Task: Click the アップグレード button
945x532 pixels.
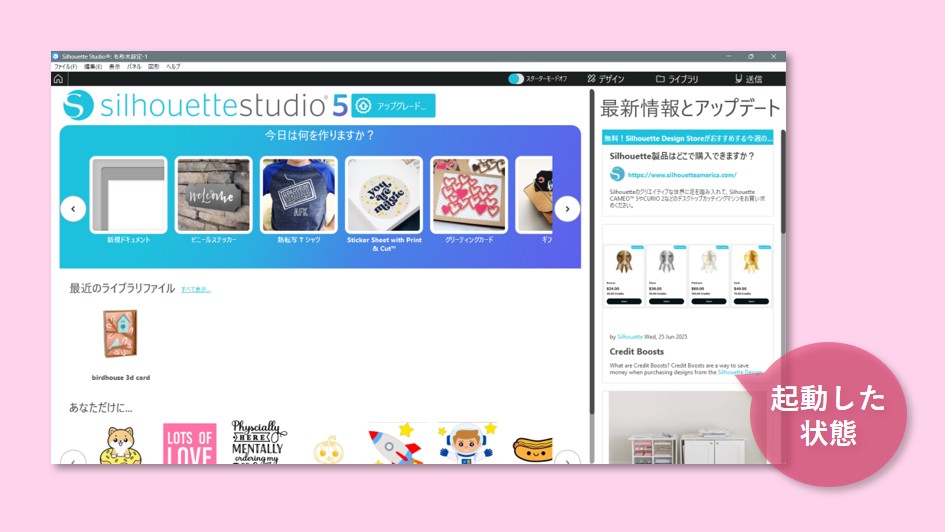Action: (x=393, y=106)
